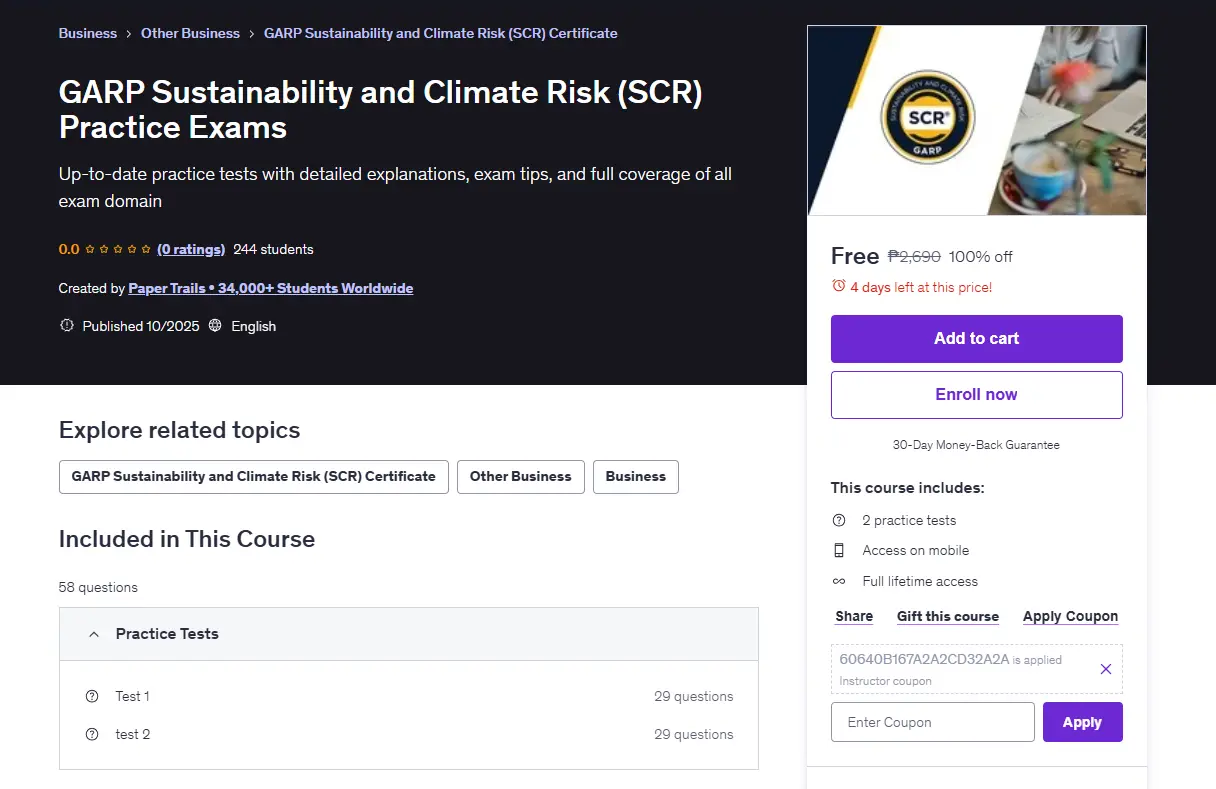Click 29 questions in Test 1 row

694,696
